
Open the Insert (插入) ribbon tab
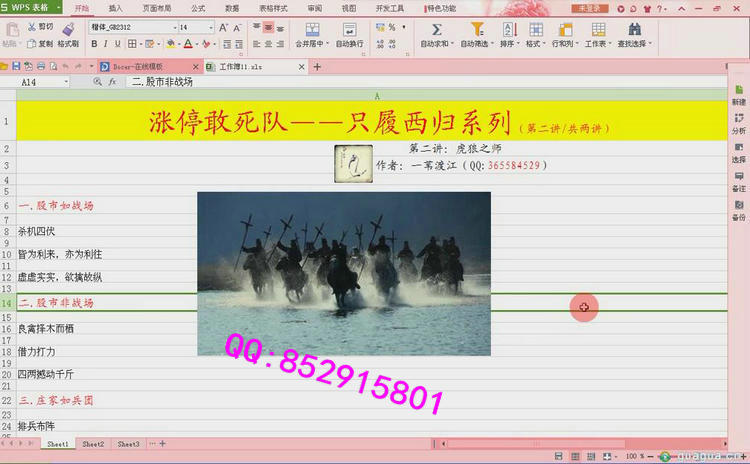tap(116, 7)
